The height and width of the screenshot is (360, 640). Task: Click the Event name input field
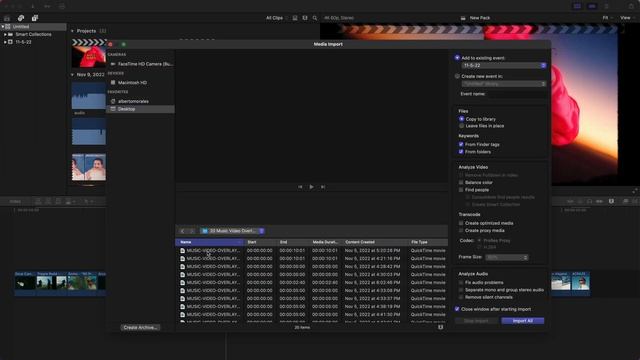516,94
